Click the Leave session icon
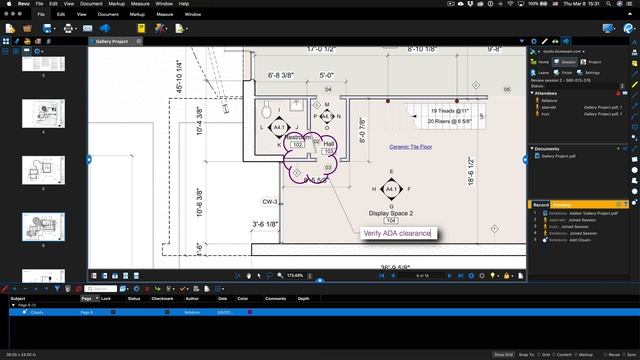This screenshot has height=360, width=640. point(533,73)
